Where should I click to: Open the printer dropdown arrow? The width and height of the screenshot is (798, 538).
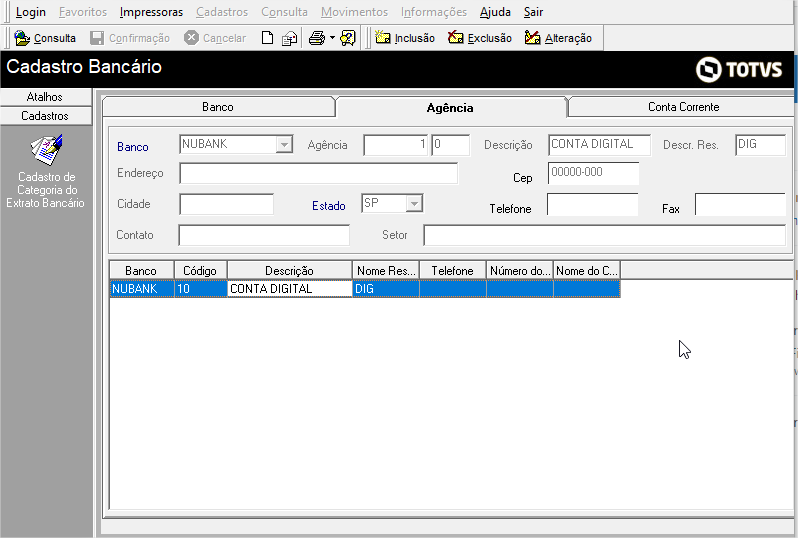point(332,38)
